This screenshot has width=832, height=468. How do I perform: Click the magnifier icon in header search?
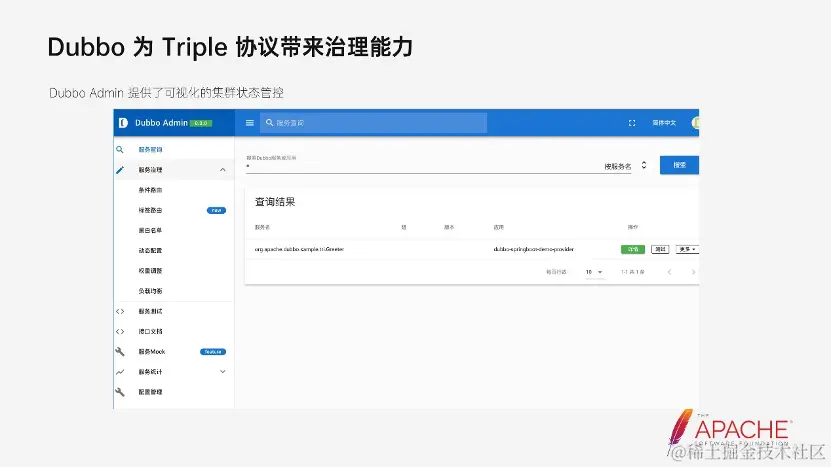270,123
